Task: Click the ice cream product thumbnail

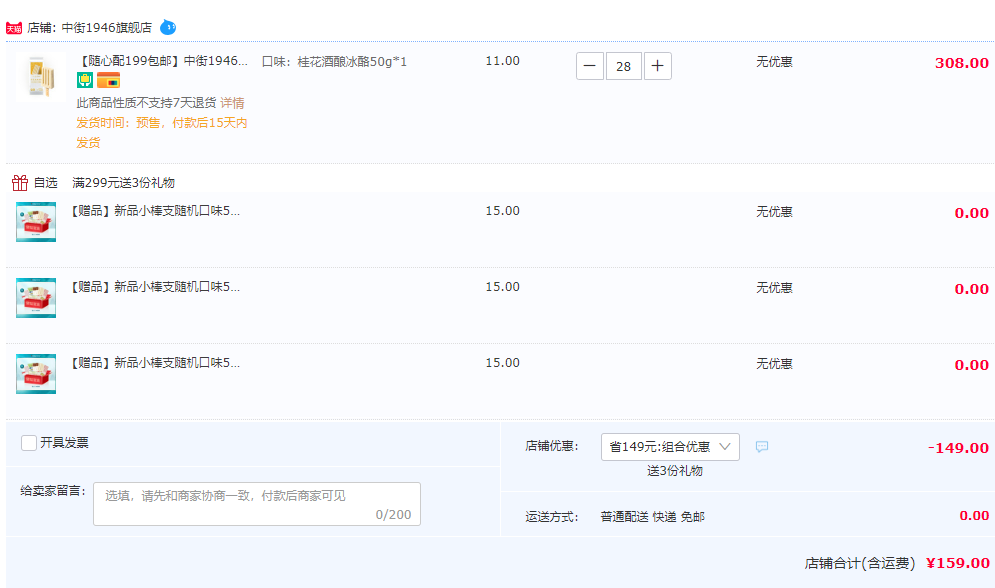Action: click(40, 77)
